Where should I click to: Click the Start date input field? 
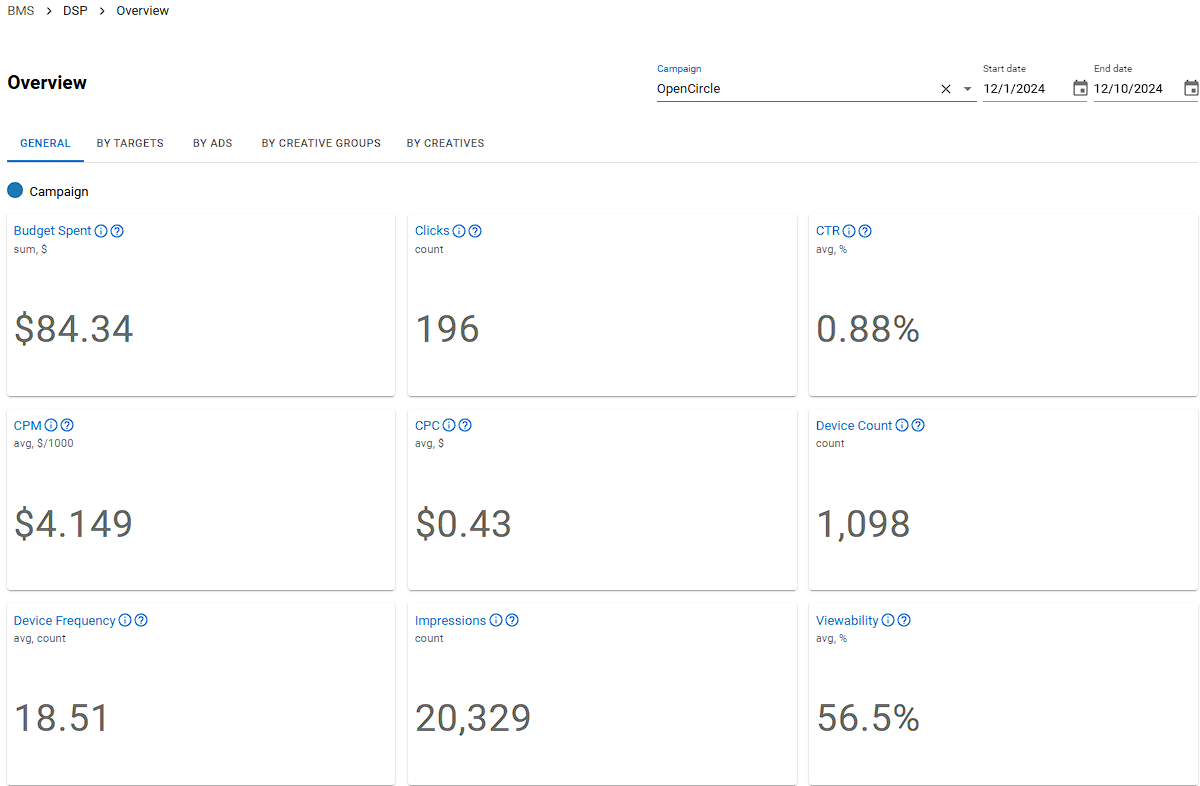click(1024, 89)
